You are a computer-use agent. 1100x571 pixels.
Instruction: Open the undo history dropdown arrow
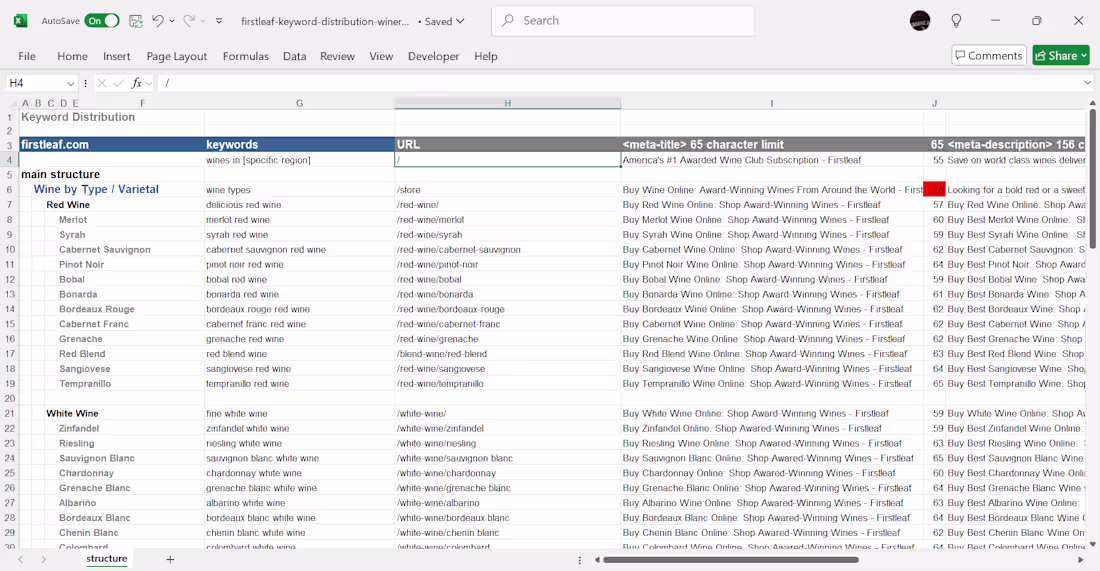172,21
